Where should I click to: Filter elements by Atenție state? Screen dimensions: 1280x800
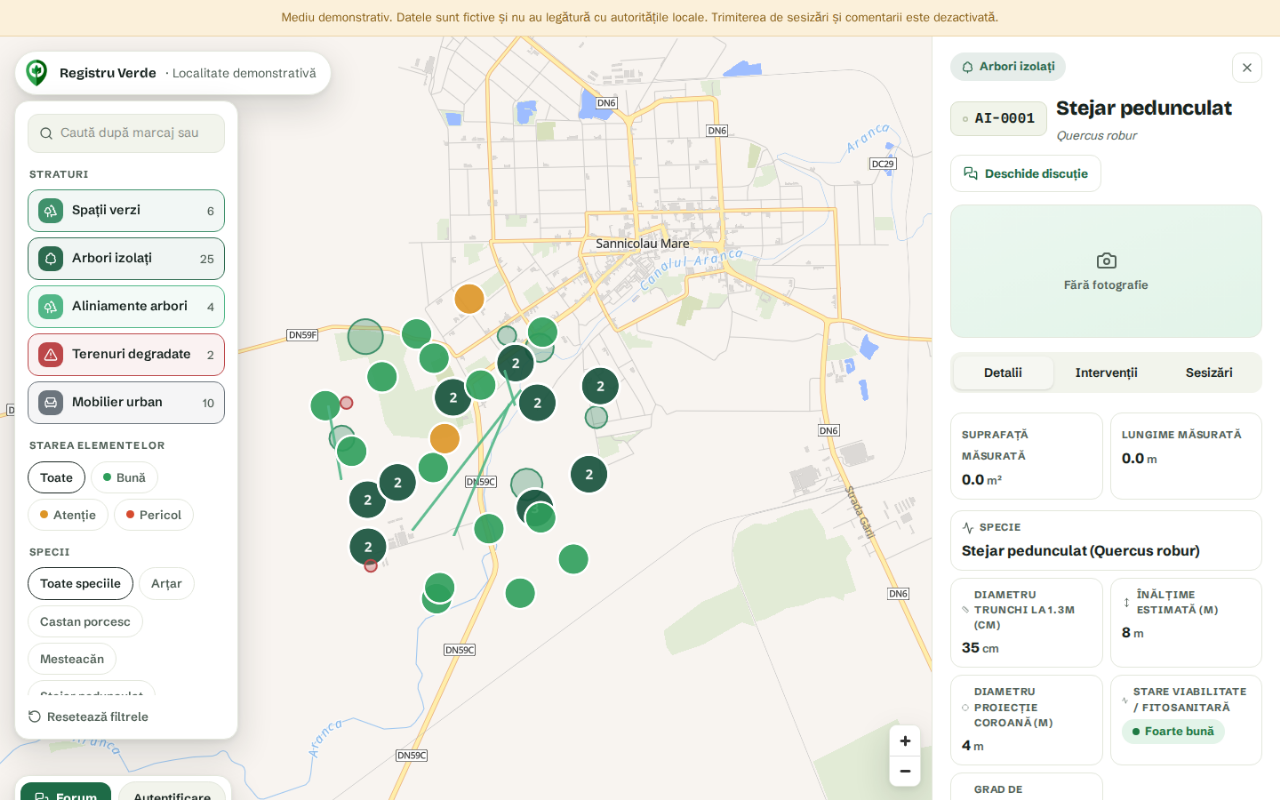coord(68,515)
